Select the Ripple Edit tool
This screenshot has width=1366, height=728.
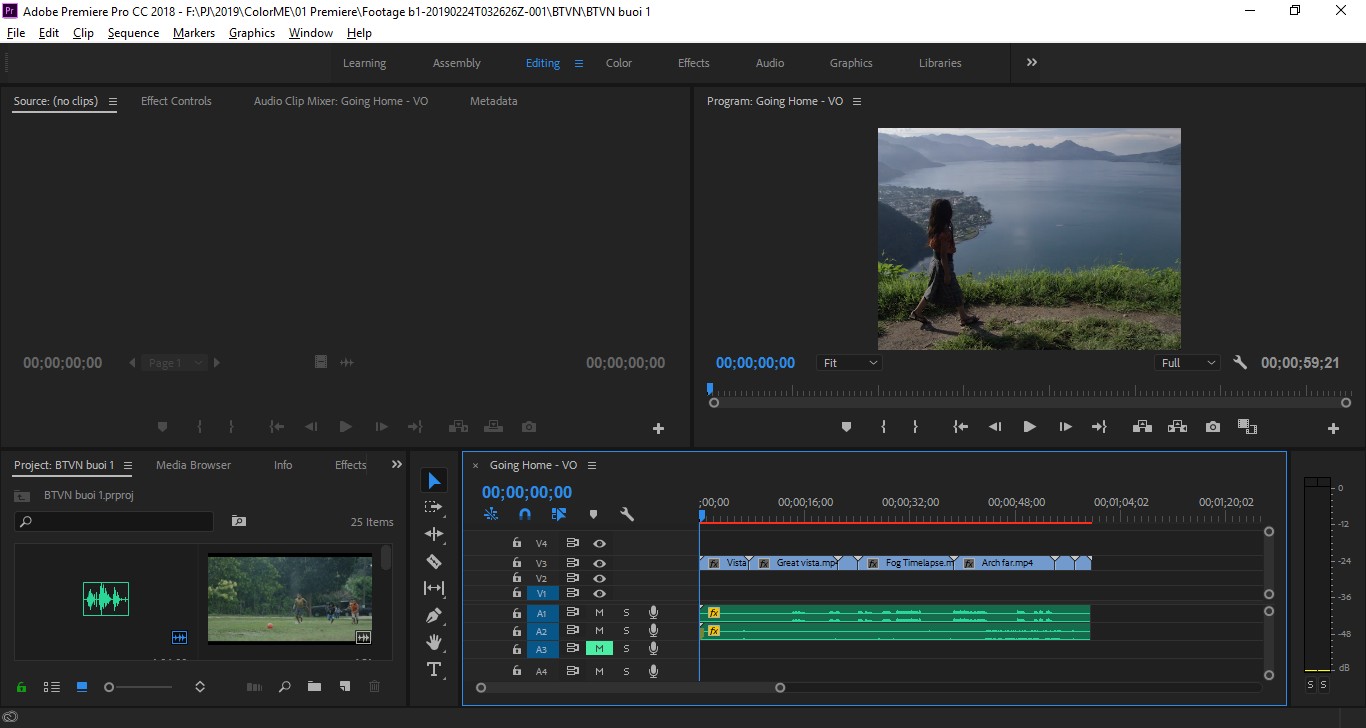pyautogui.click(x=434, y=534)
